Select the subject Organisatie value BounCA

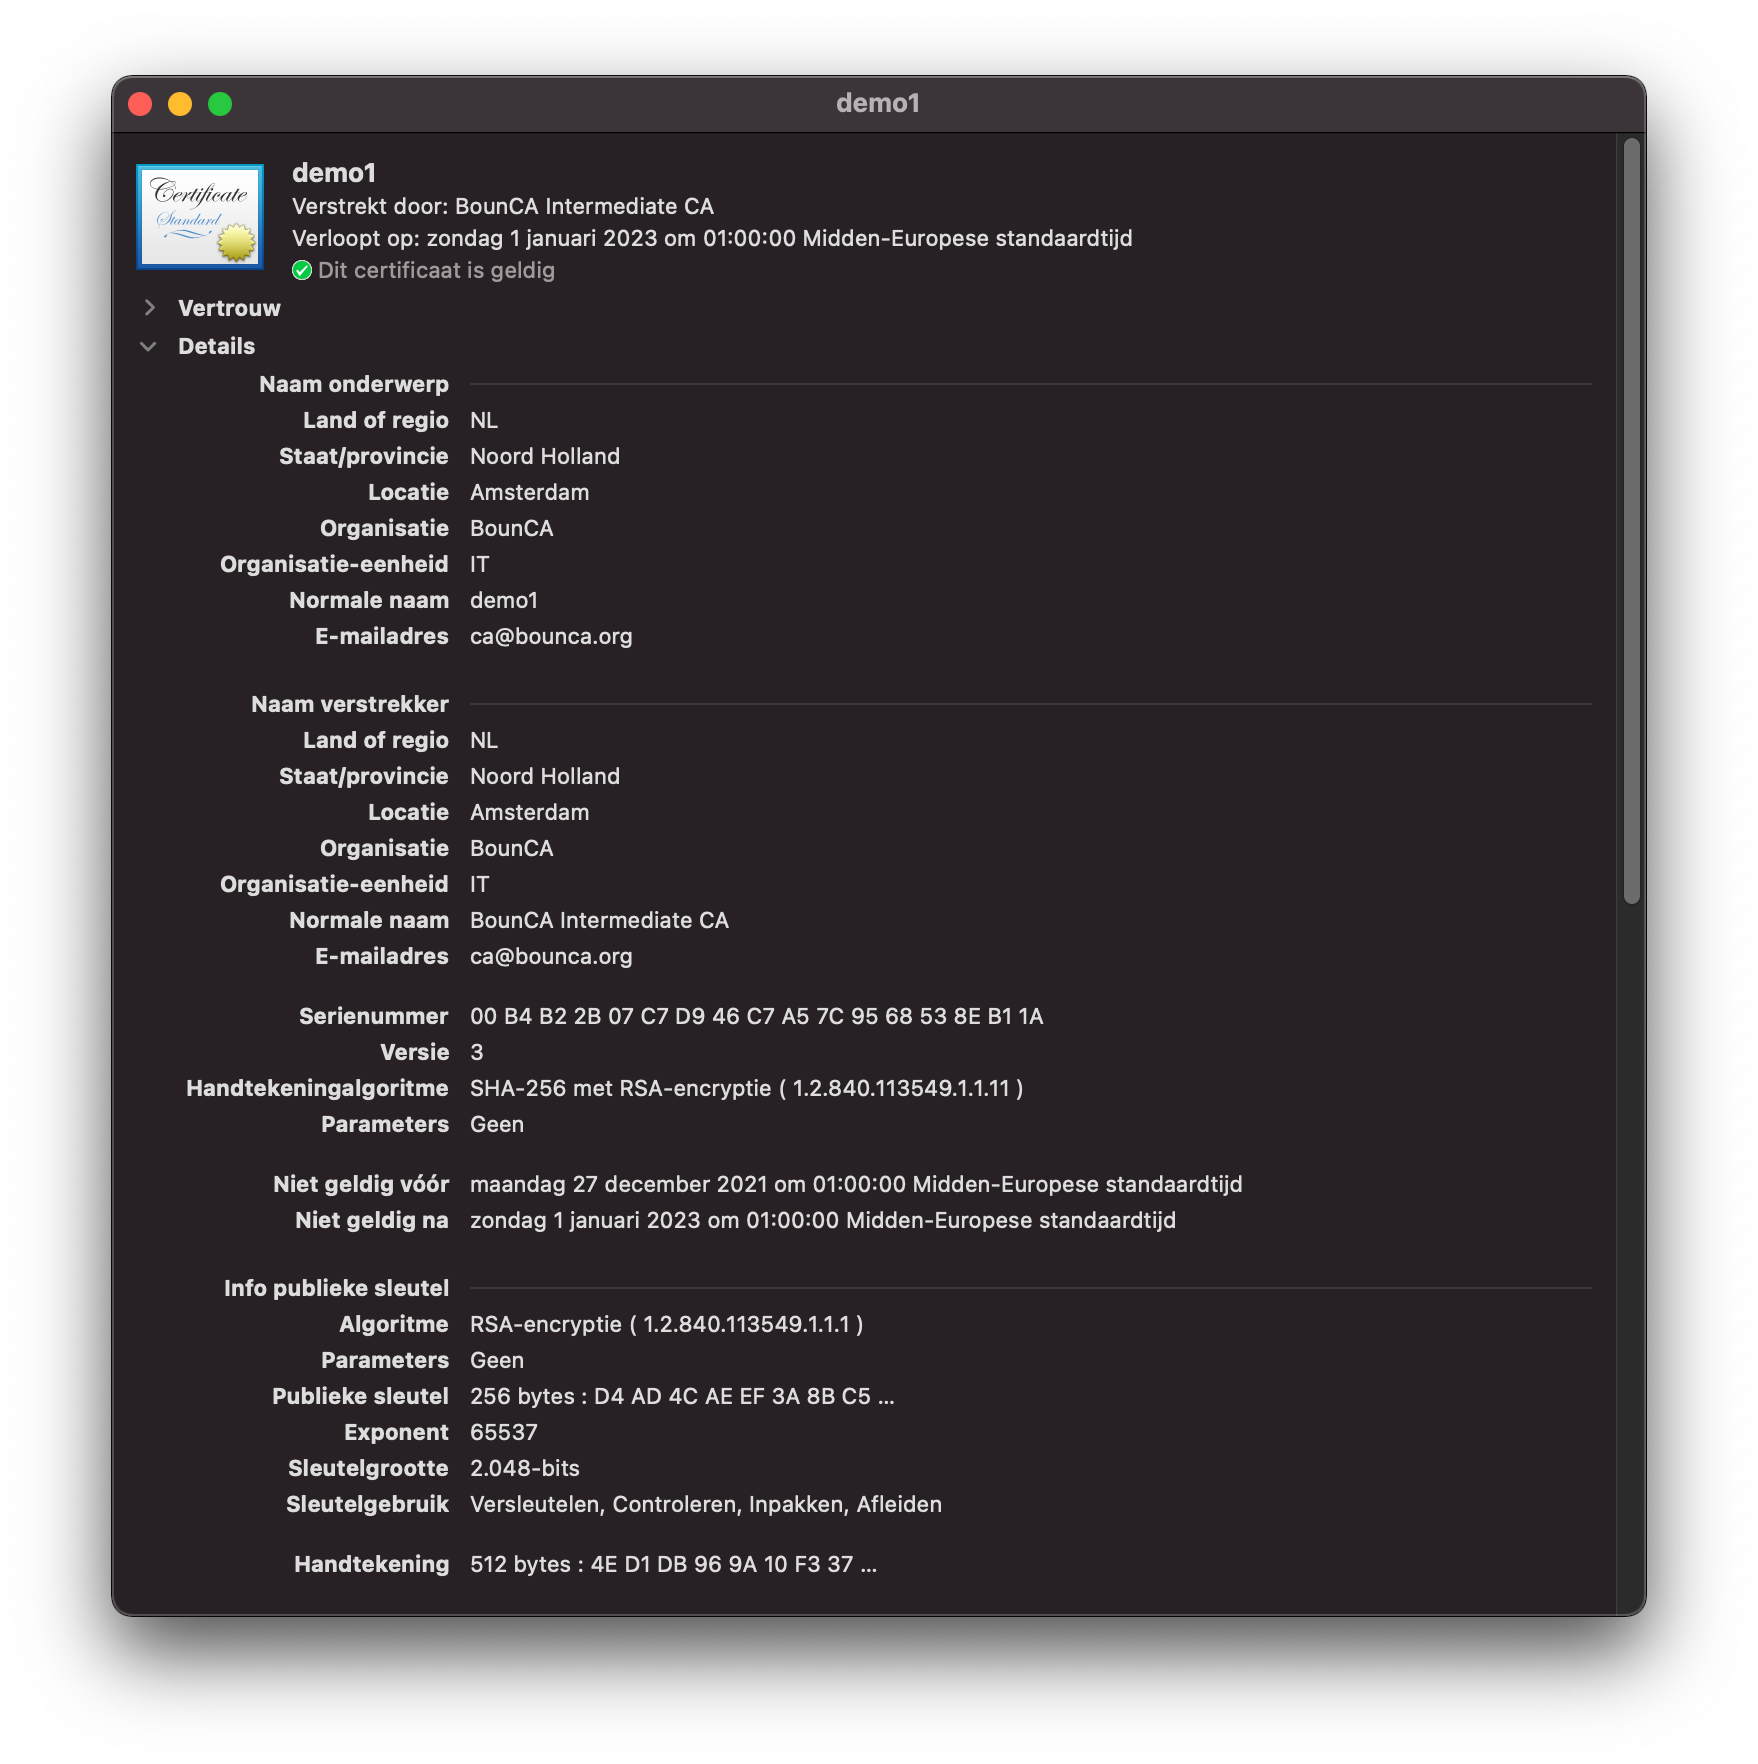pyautogui.click(x=512, y=529)
